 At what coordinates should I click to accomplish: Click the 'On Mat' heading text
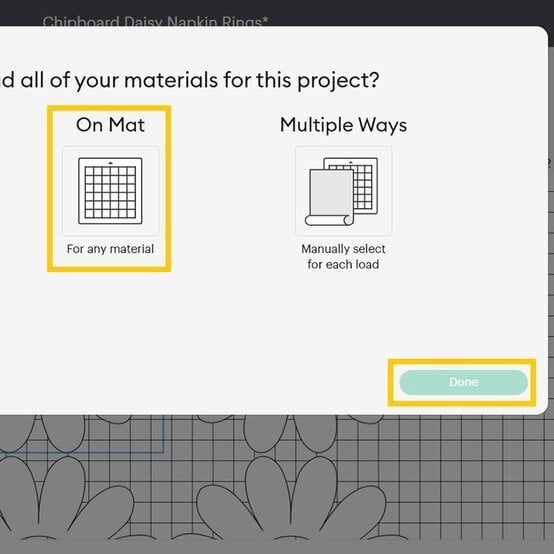click(x=110, y=125)
